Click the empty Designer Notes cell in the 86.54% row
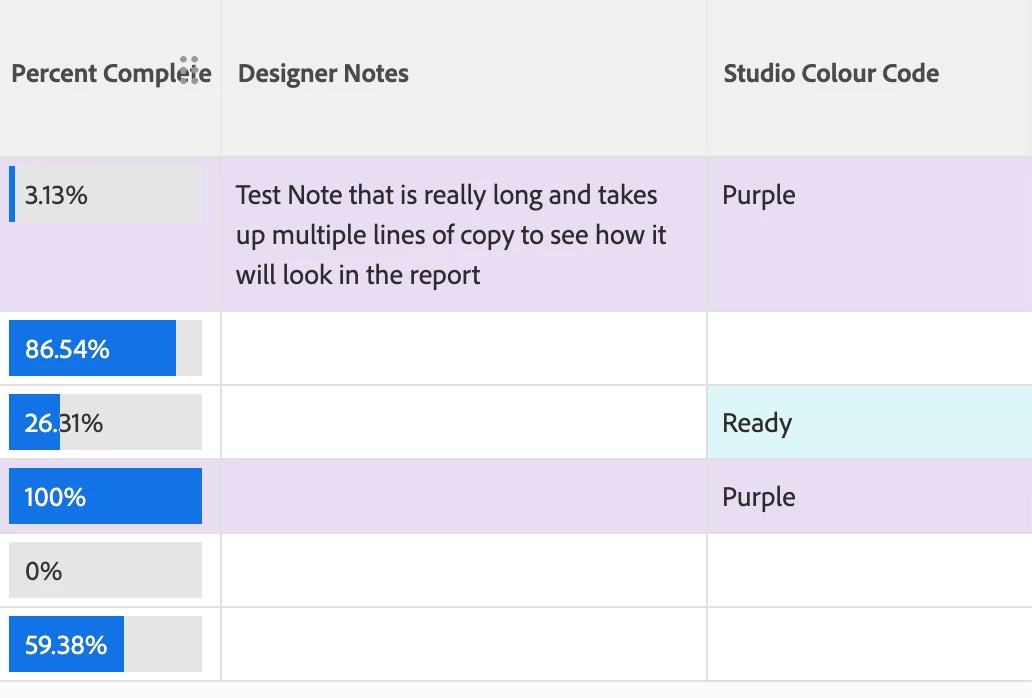The width and height of the screenshot is (1032, 698). click(x=463, y=349)
